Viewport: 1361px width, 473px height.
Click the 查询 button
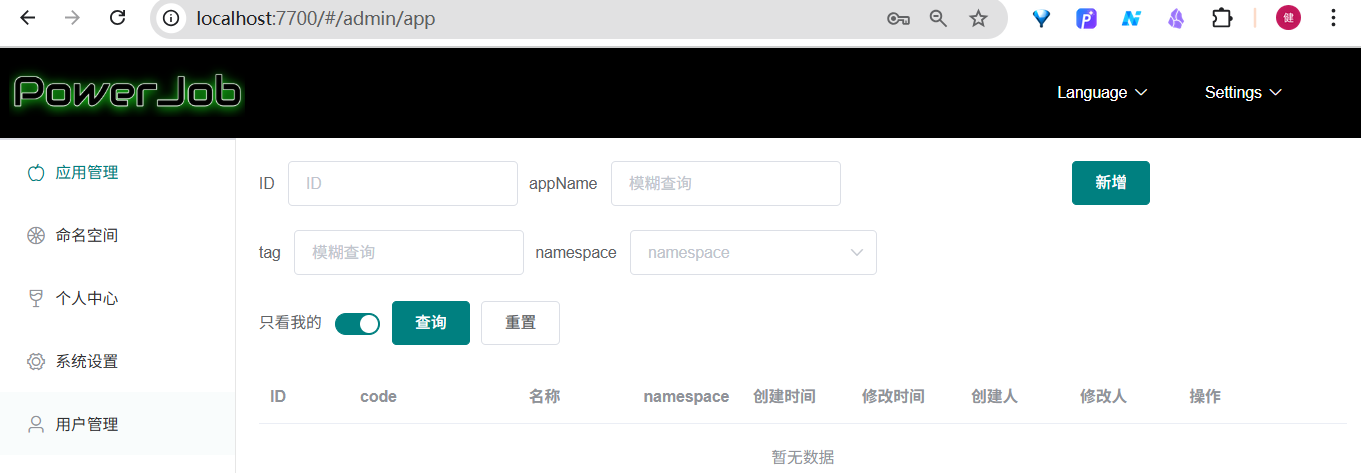431,323
